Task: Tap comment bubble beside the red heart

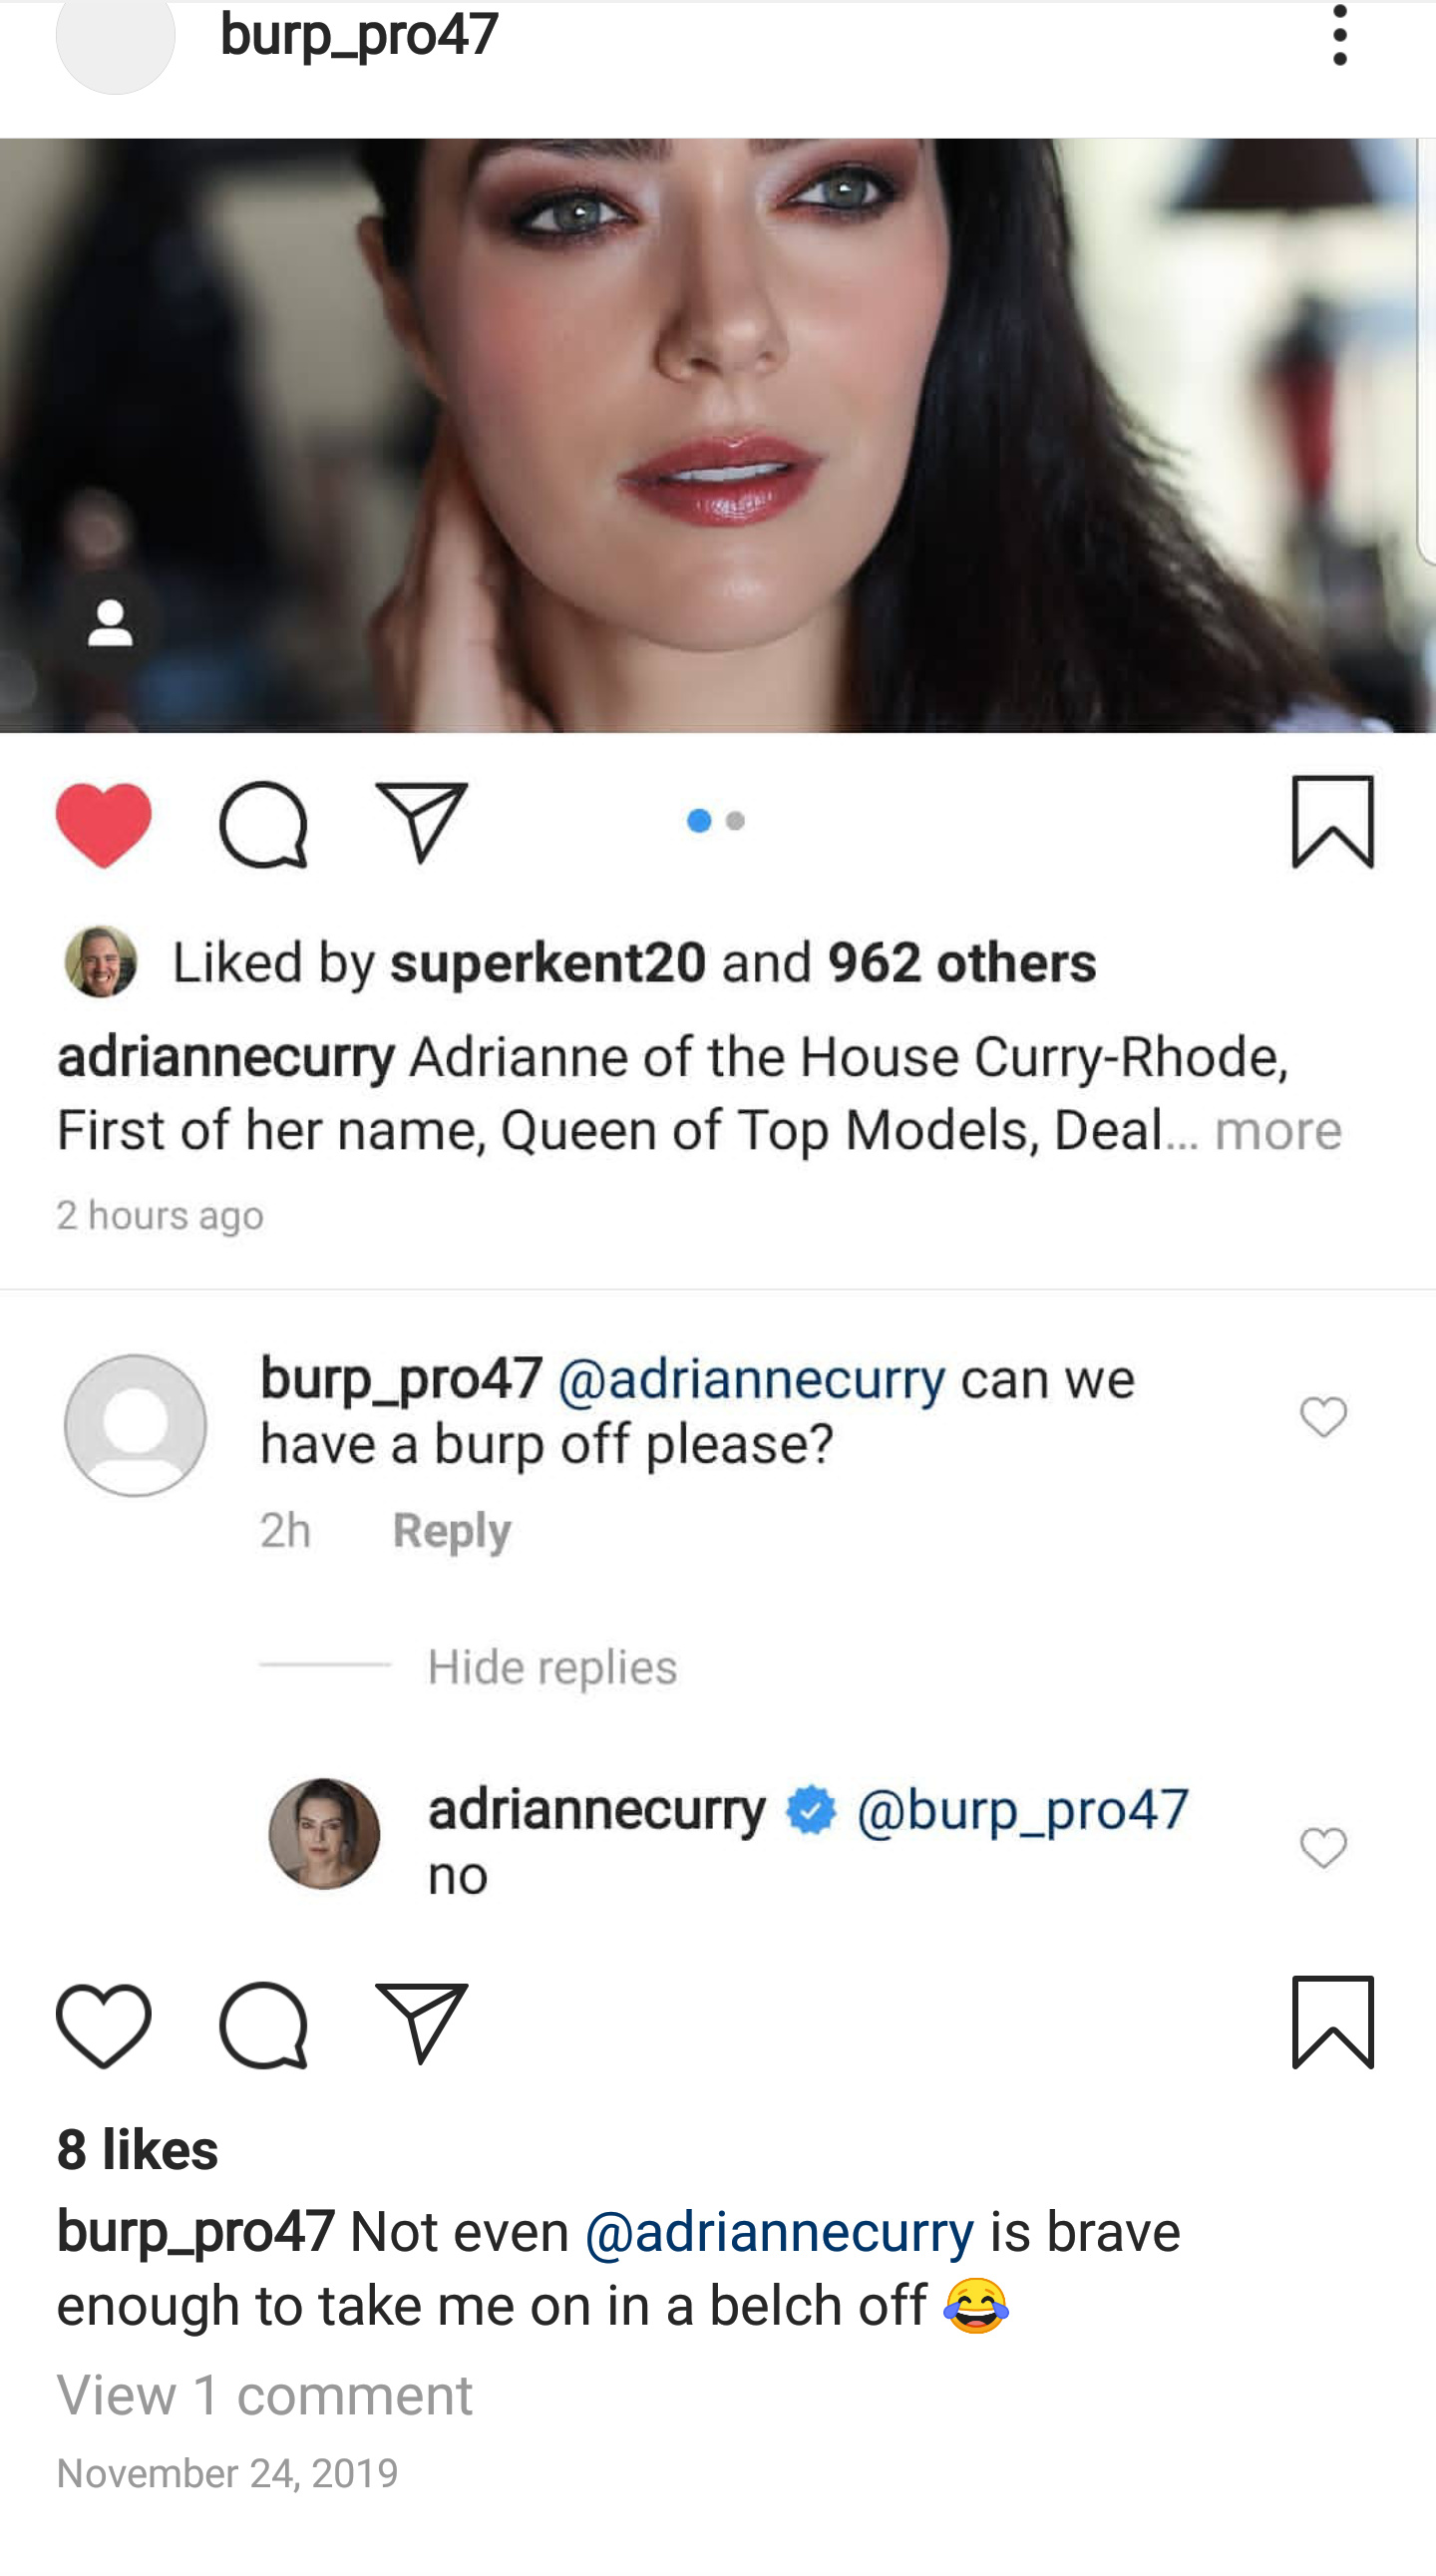Action: pyautogui.click(x=263, y=824)
